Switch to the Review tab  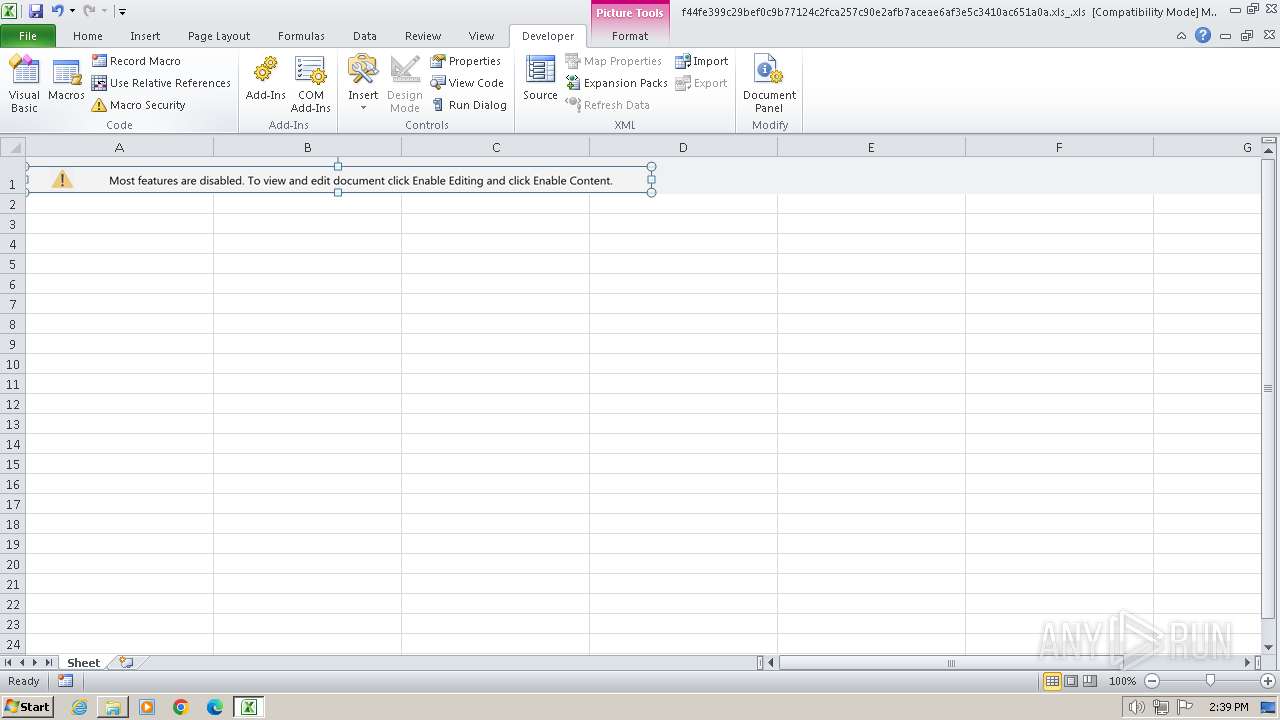tap(423, 36)
